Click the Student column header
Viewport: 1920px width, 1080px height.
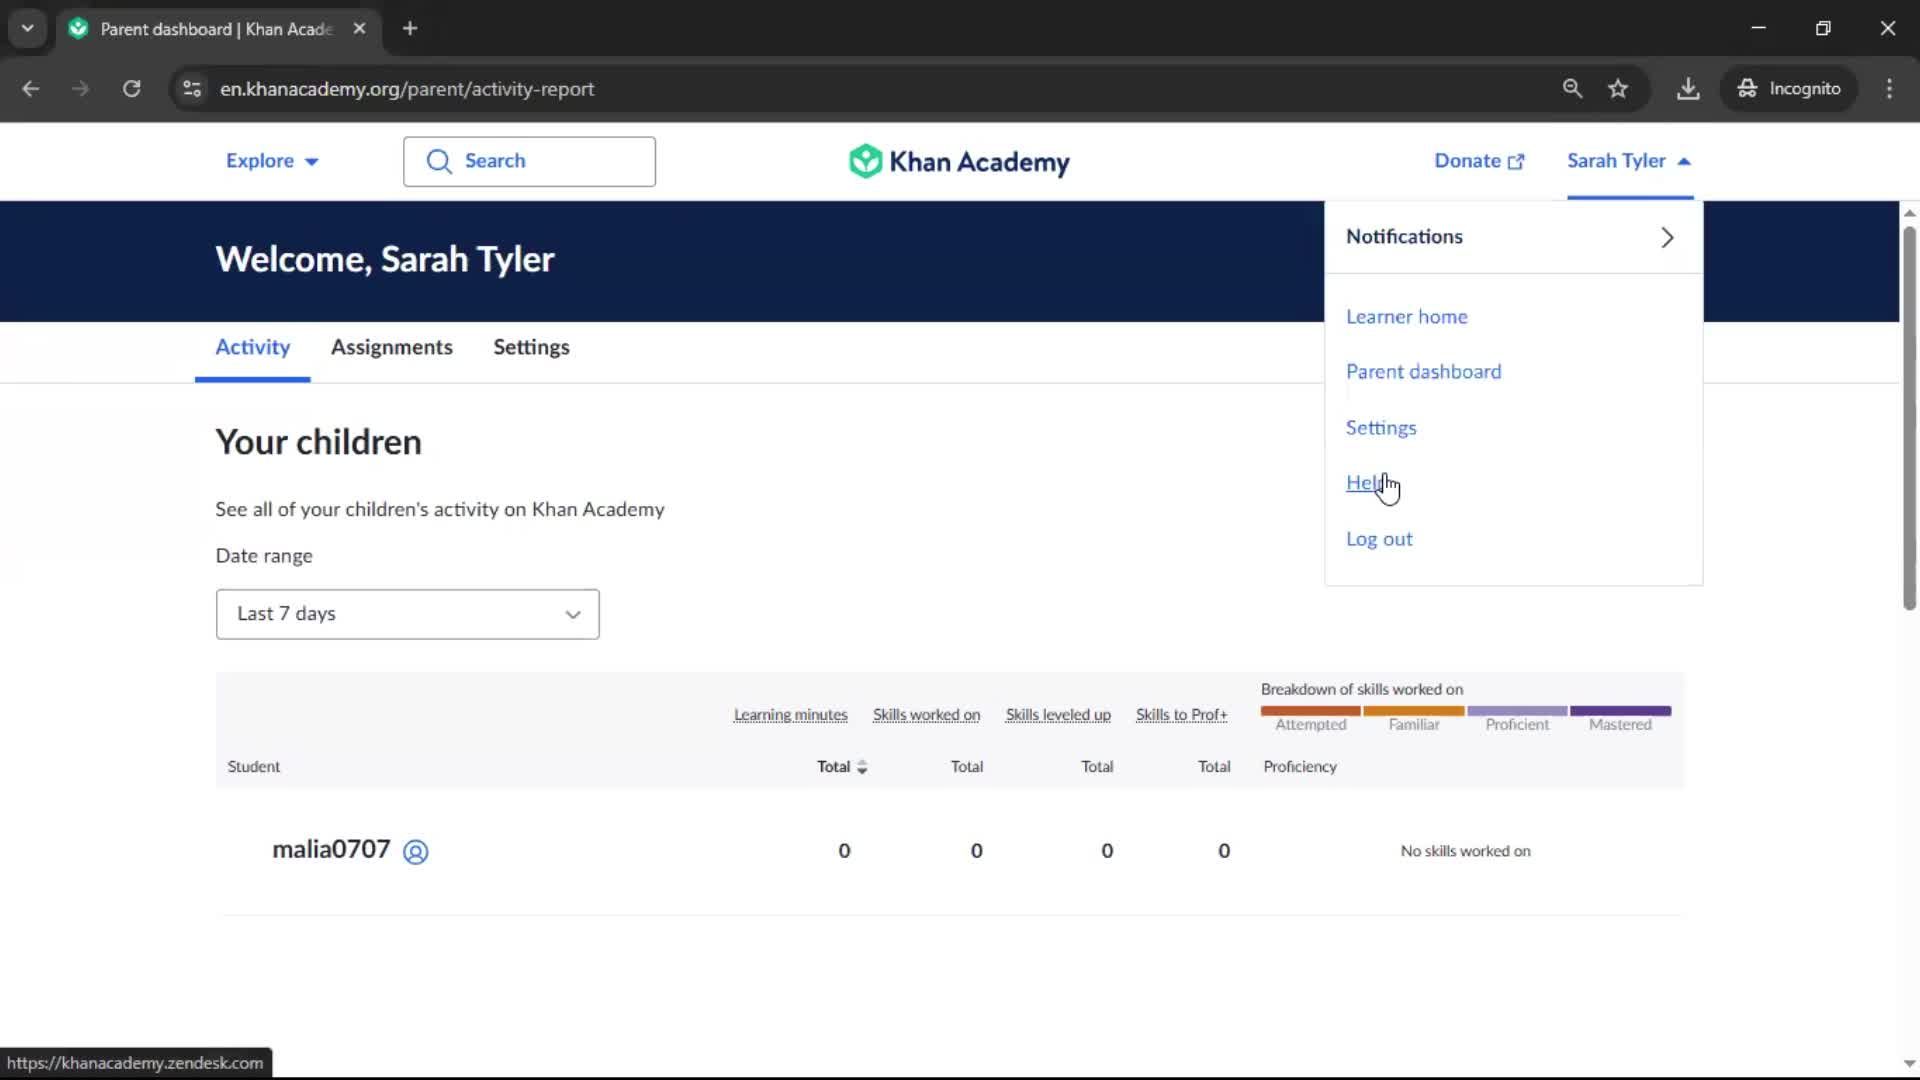coord(253,767)
